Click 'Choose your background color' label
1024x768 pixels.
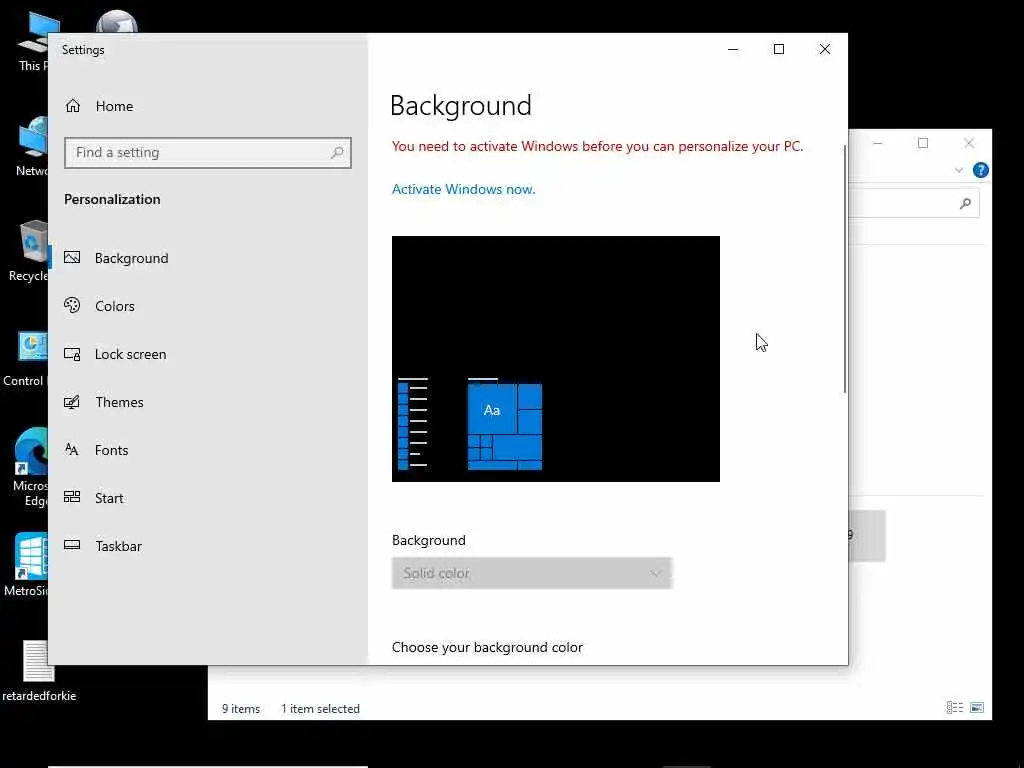point(487,647)
